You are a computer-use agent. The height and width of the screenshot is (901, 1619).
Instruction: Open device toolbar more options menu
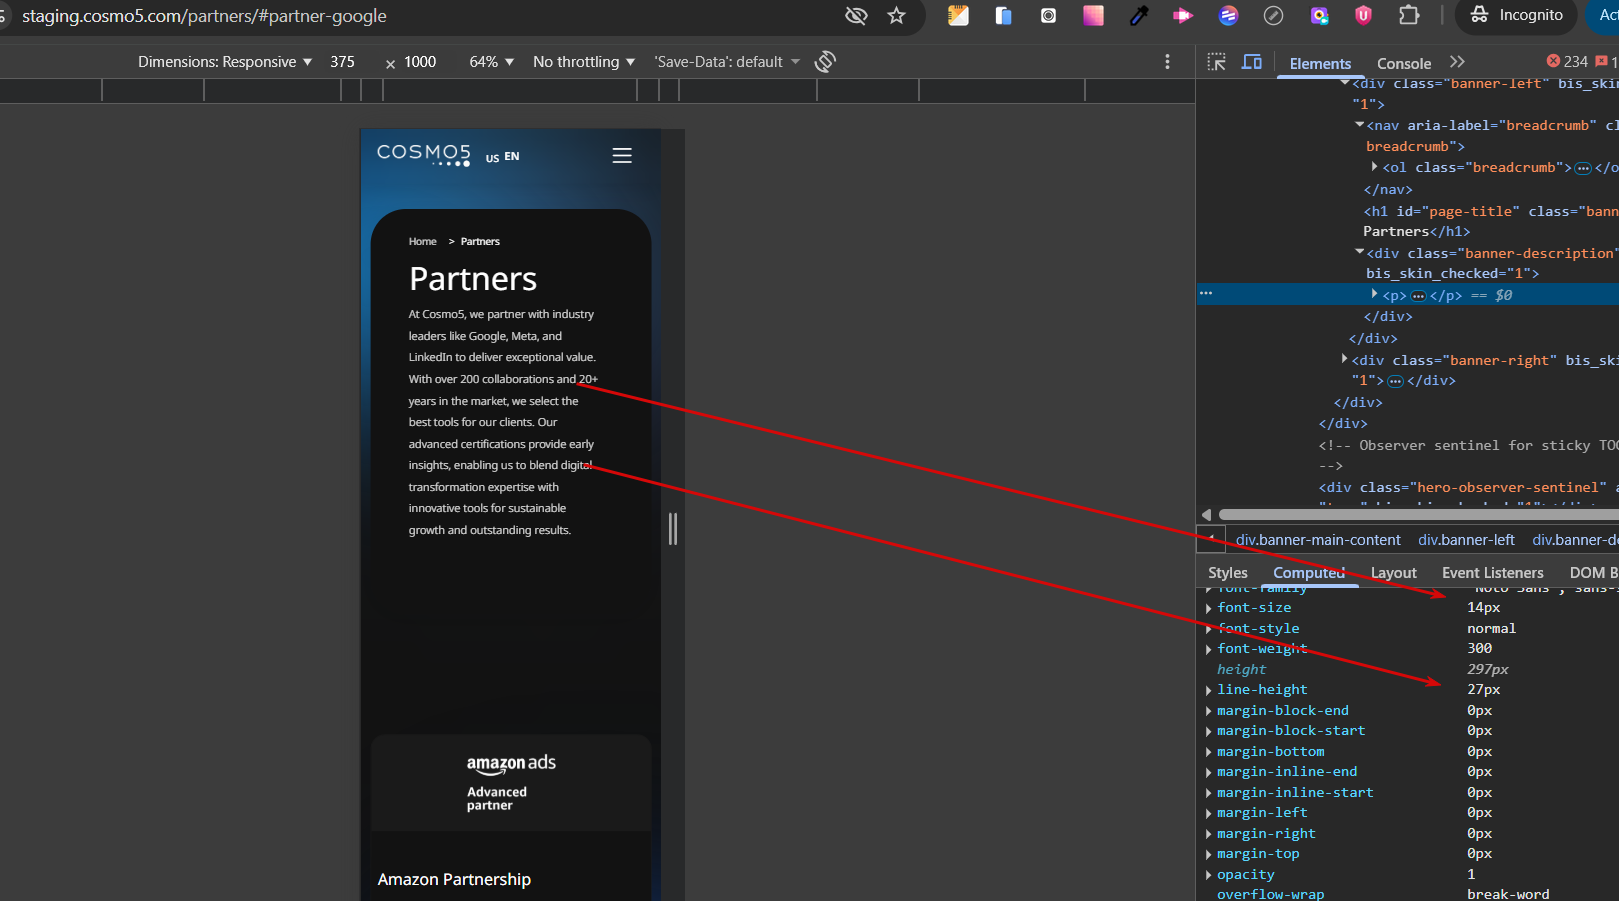click(x=1167, y=62)
